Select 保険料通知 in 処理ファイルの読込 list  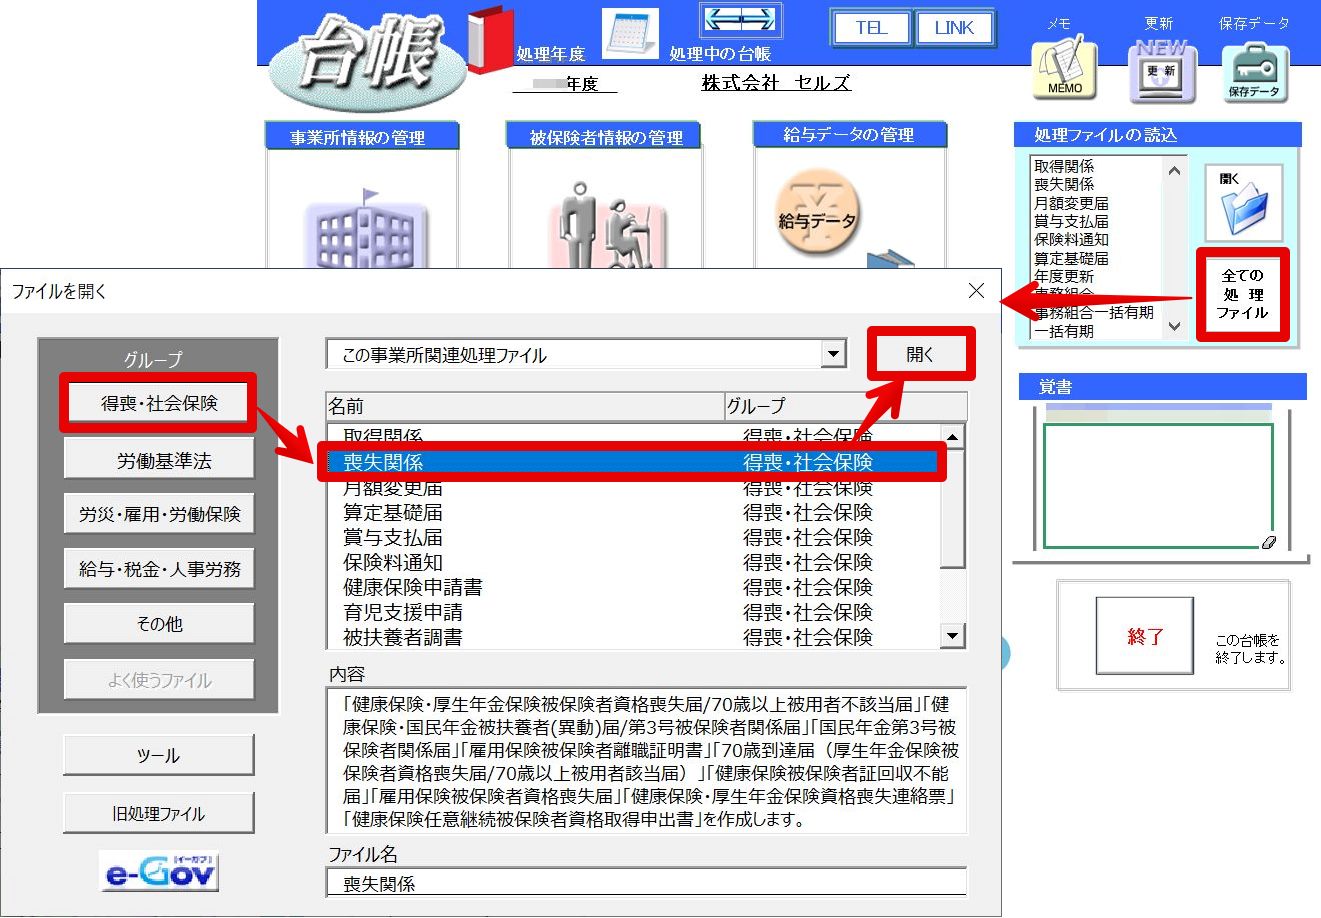point(1071,239)
